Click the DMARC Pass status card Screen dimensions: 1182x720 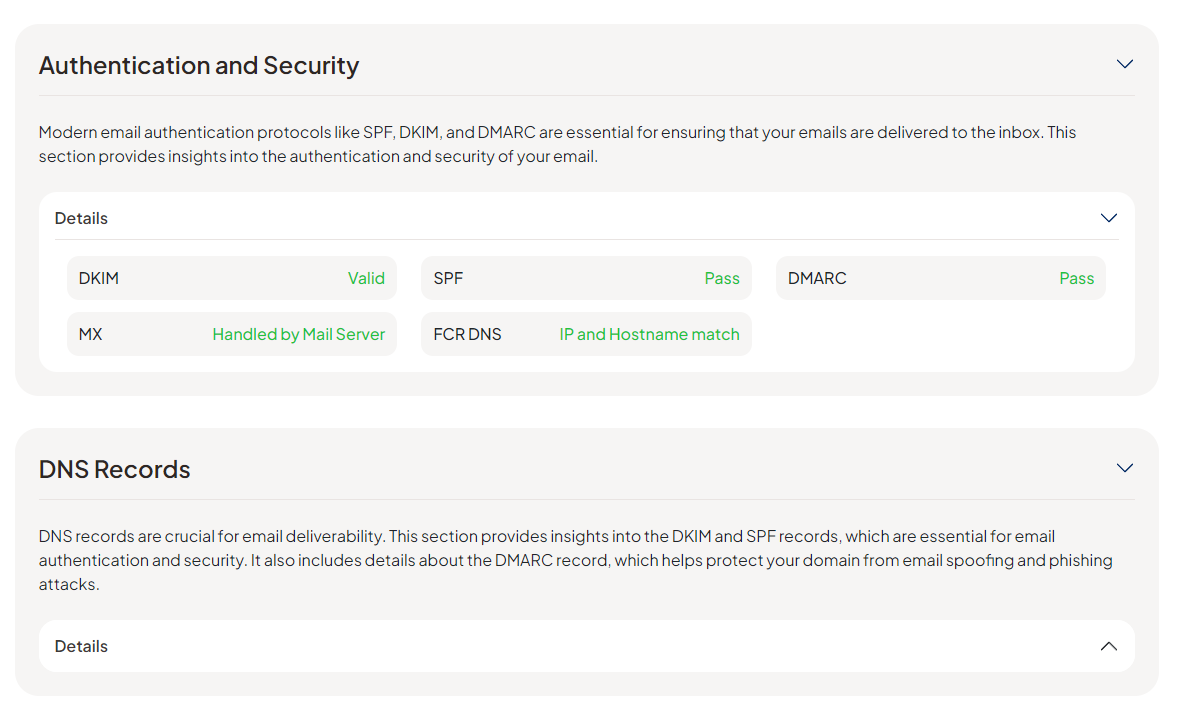coord(940,278)
